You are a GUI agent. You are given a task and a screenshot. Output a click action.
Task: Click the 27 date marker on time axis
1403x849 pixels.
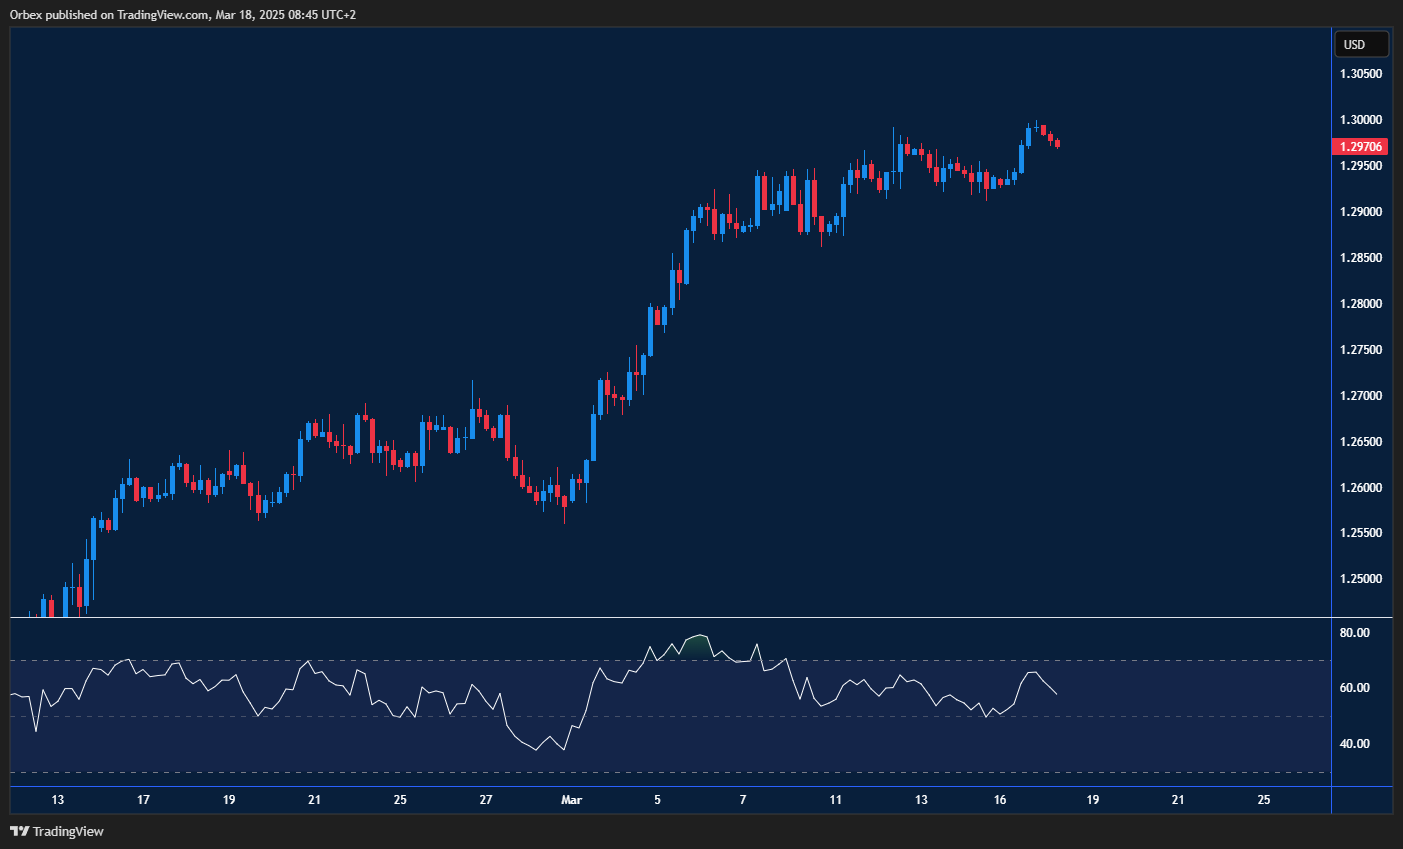tap(486, 800)
